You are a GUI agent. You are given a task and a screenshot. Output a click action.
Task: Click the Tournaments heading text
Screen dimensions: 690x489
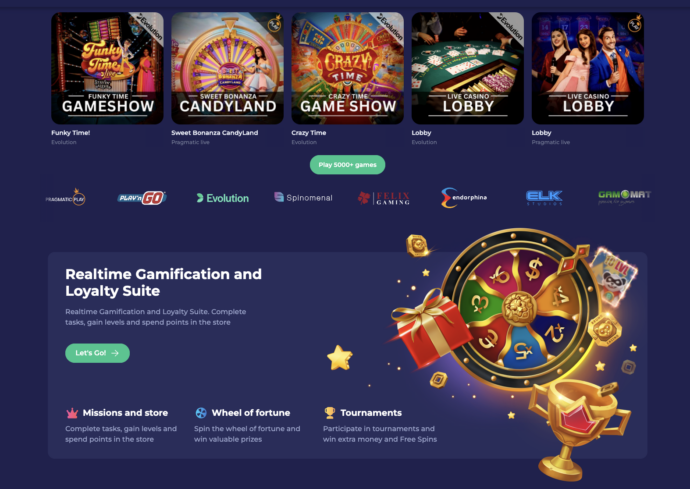click(371, 413)
